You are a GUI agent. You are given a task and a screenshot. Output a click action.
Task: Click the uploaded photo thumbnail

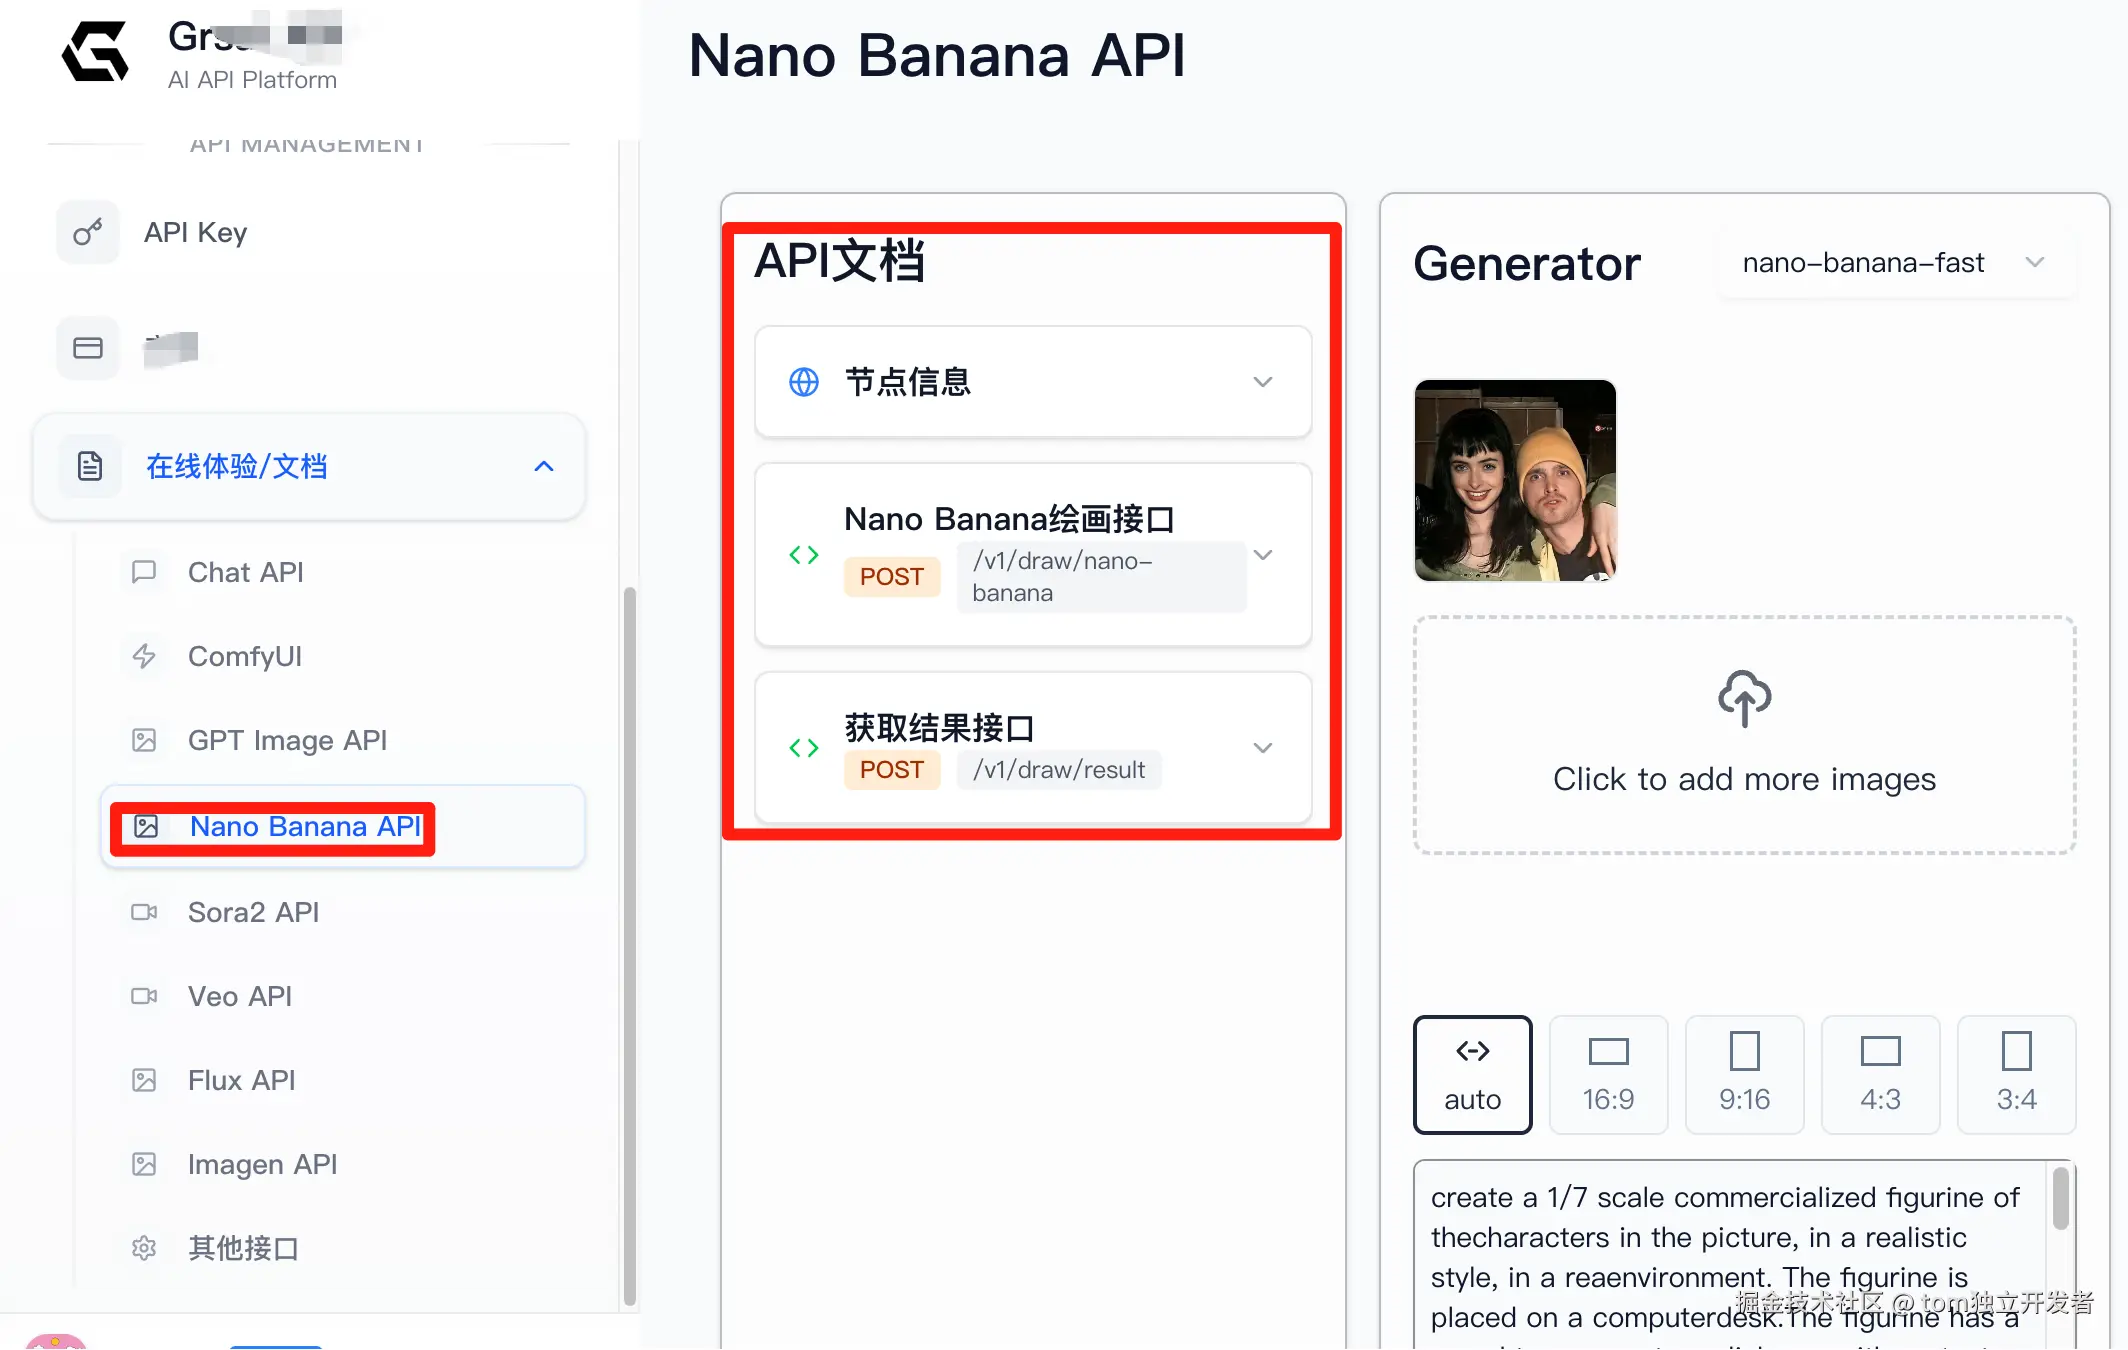[x=1515, y=480]
